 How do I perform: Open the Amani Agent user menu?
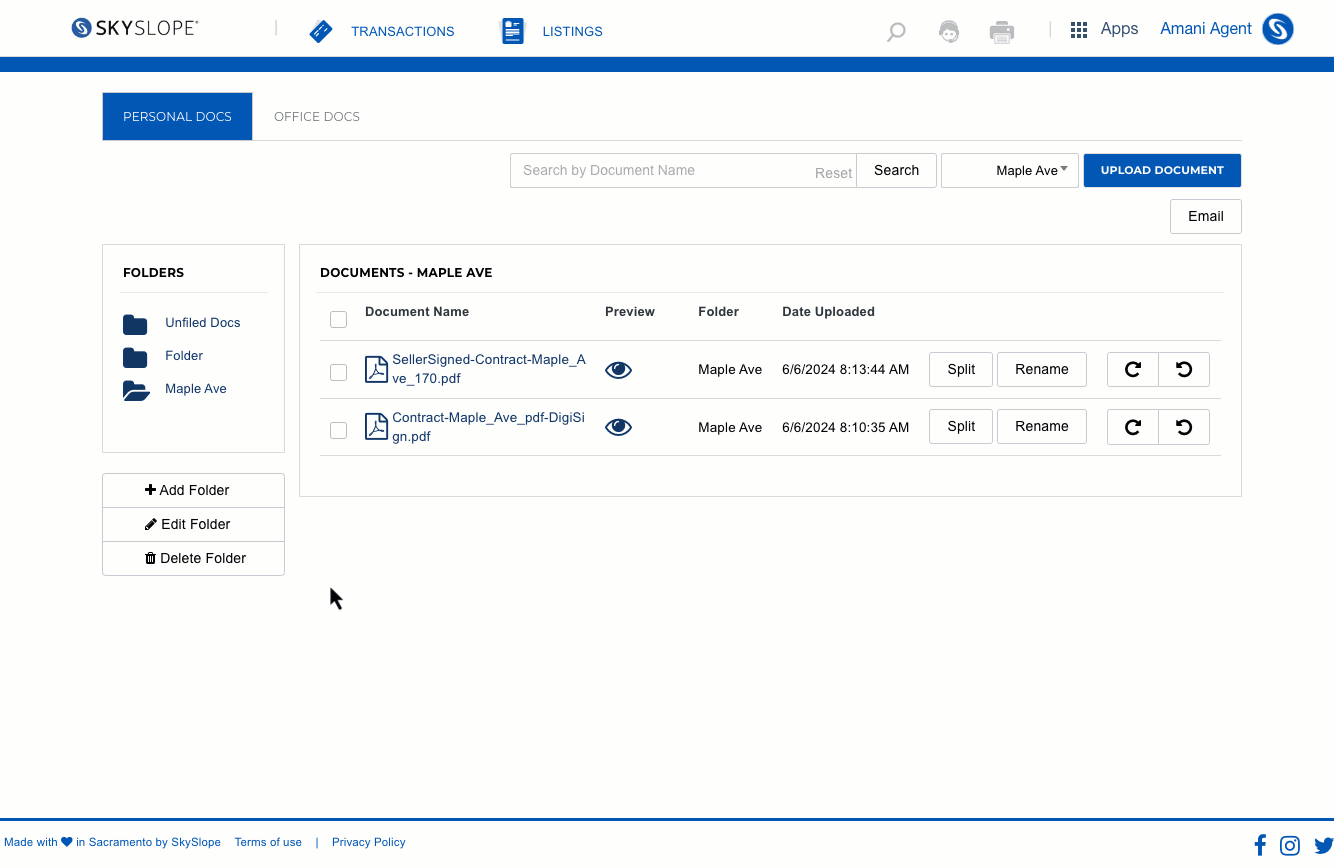[x=1205, y=29]
